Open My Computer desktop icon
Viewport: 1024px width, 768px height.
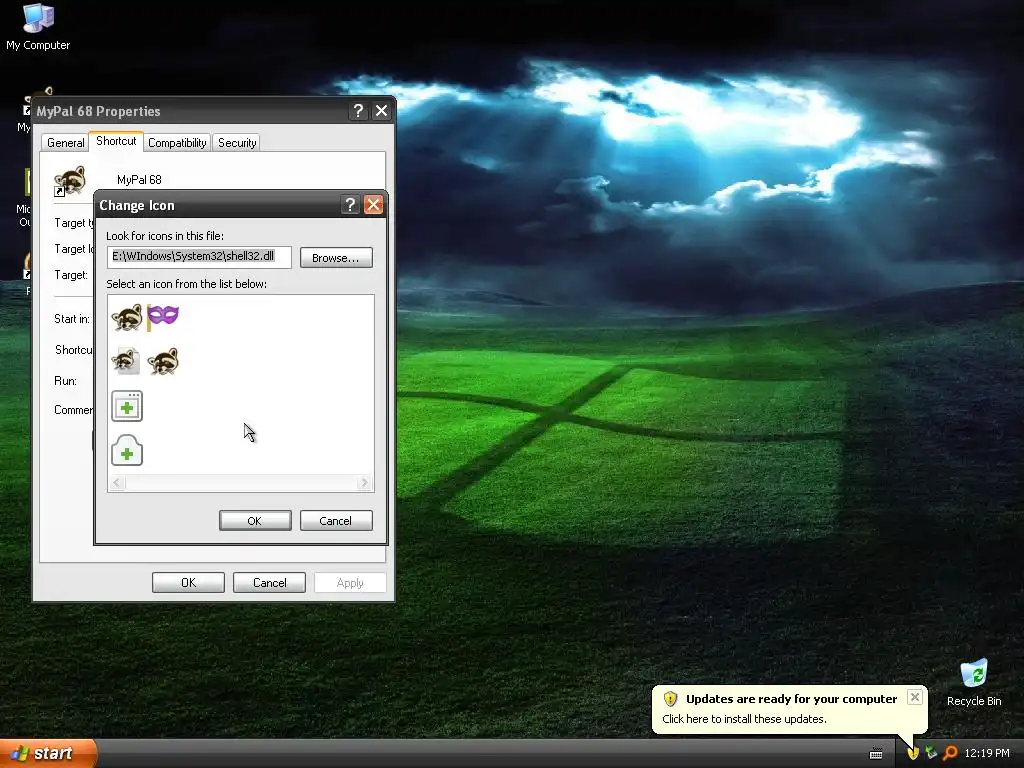38,27
